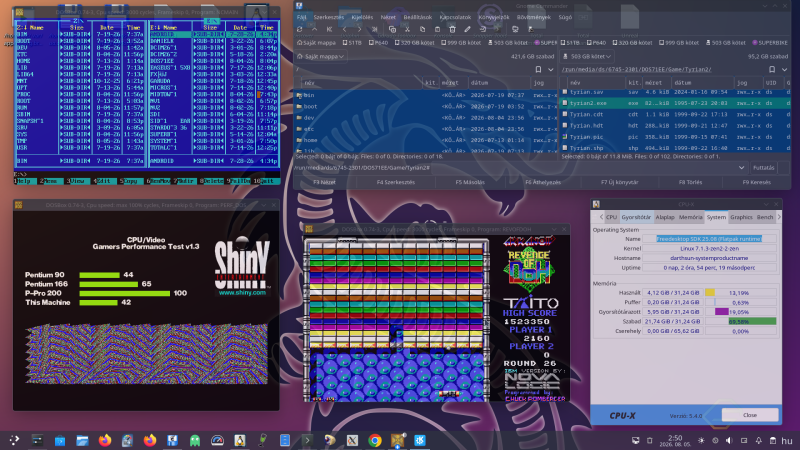The image size is (800, 450).
Task: Click the speedometer gauge taskbar icon
Action: tap(217, 440)
